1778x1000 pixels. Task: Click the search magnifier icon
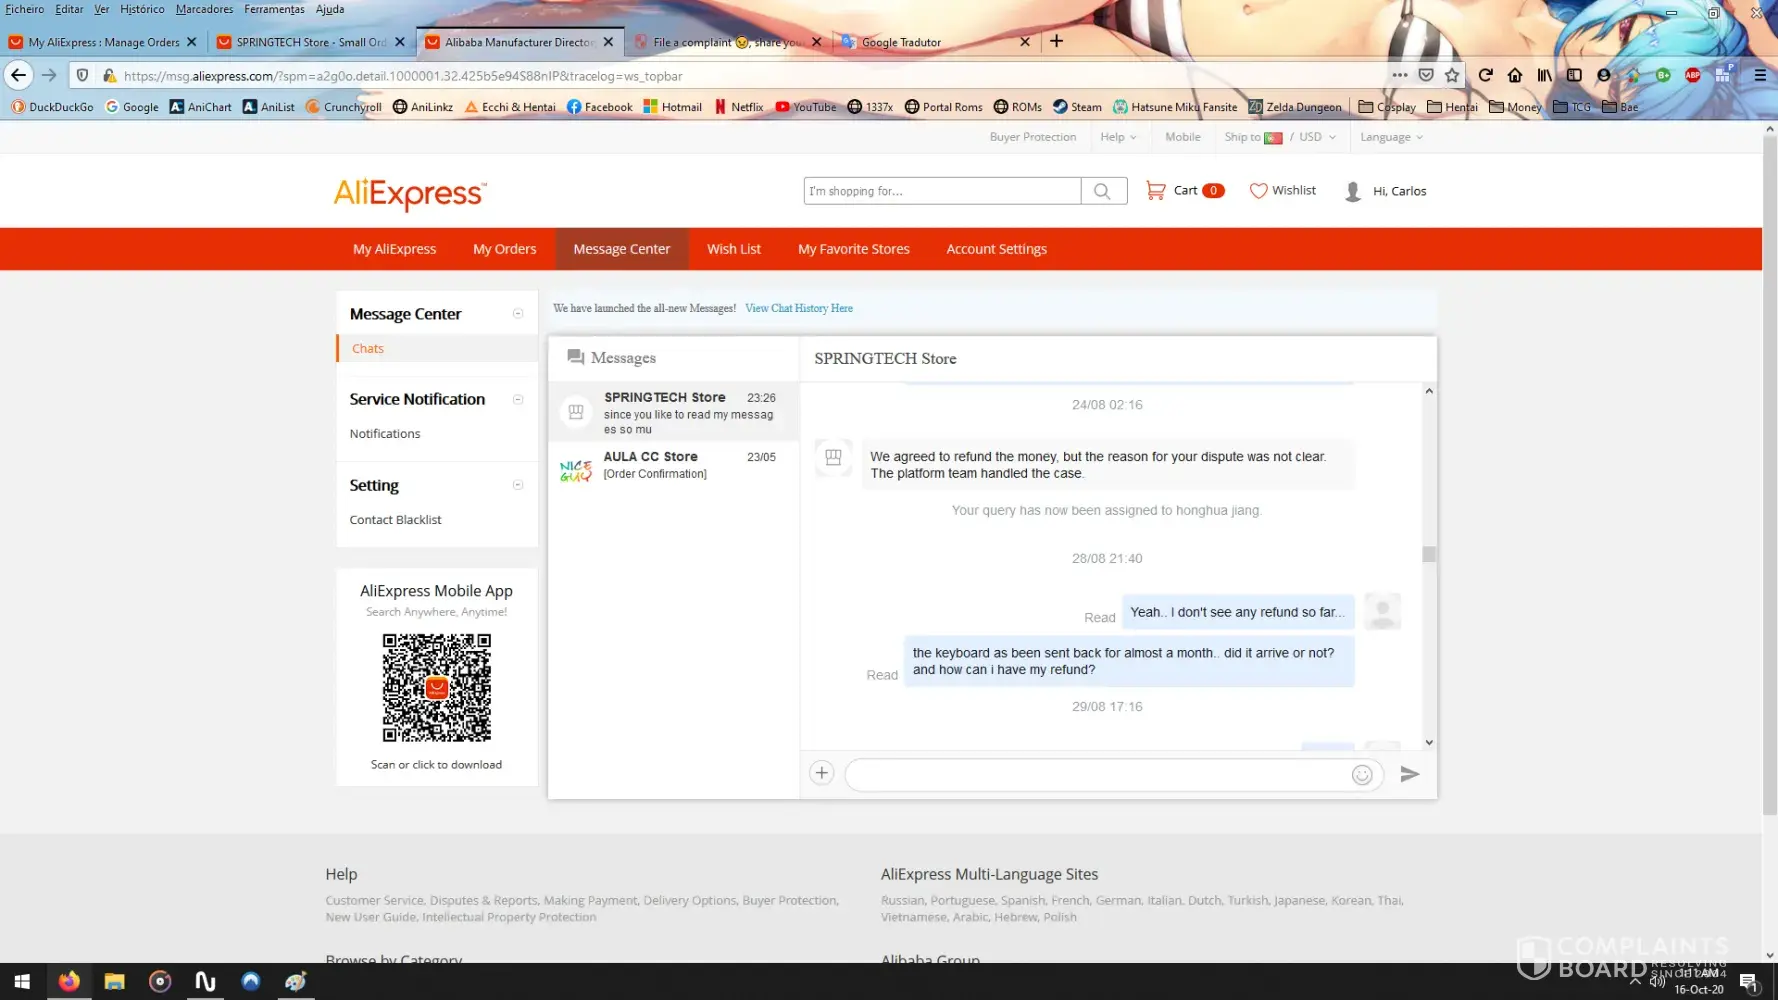[x=1102, y=191]
